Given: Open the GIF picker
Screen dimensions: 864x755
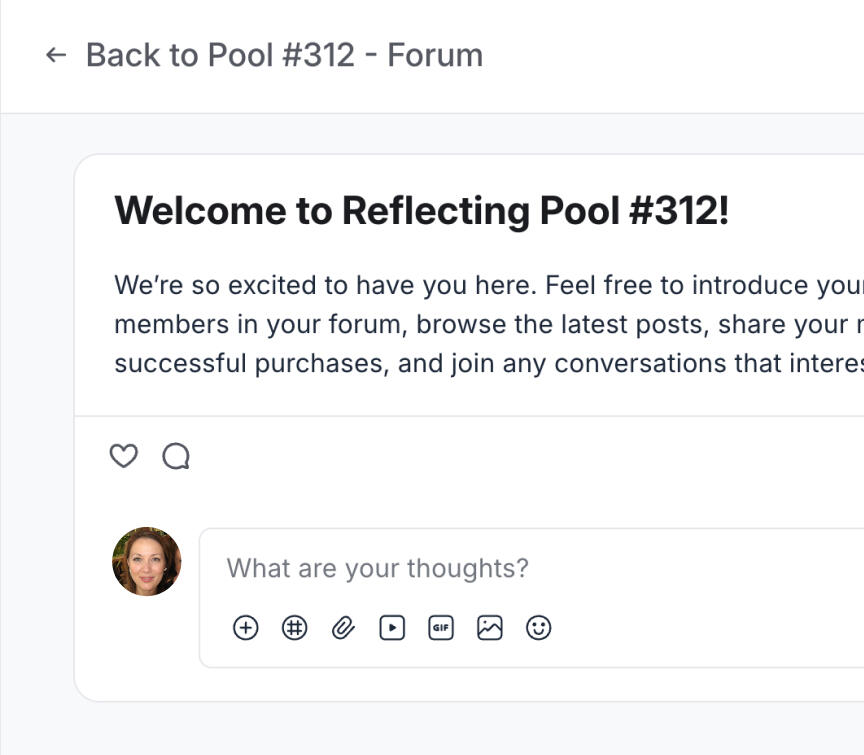Looking at the screenshot, I should click(441, 628).
